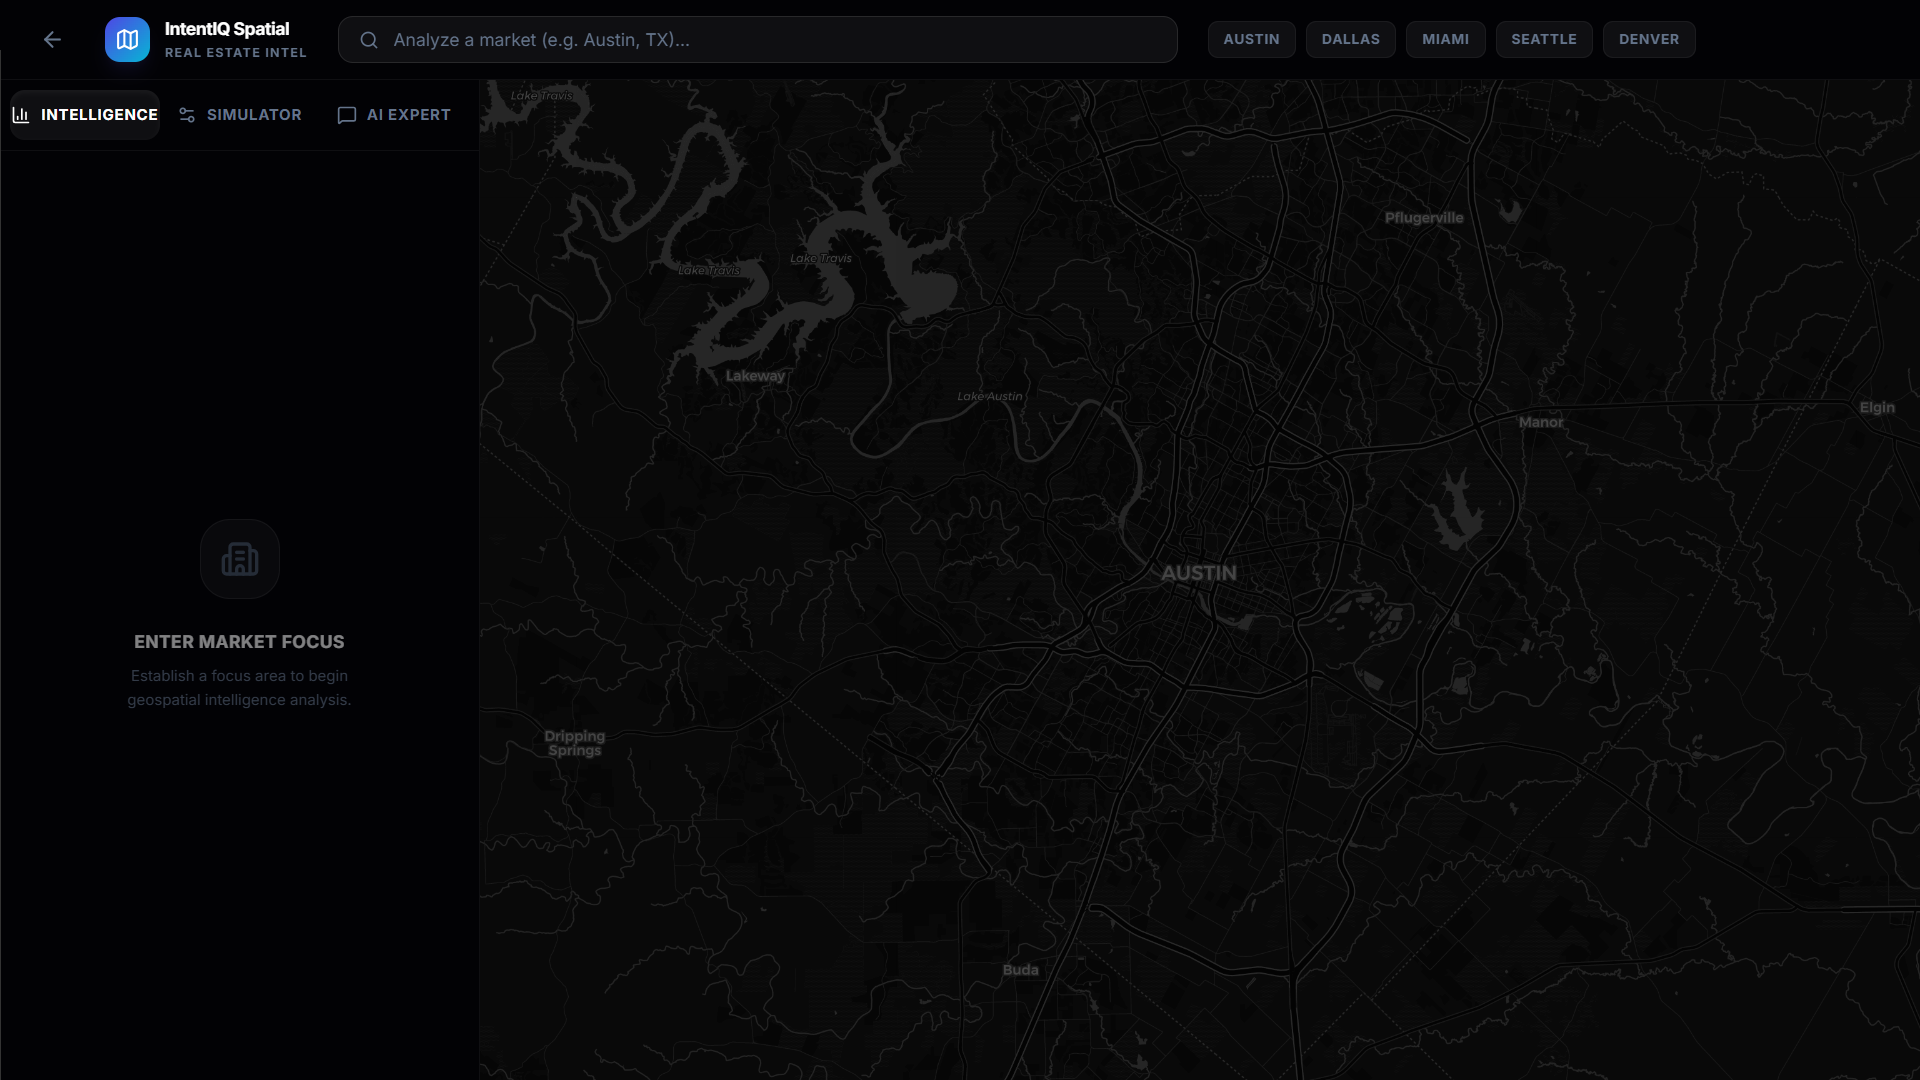Click the building icon above Enter Market Focus

tap(239, 559)
